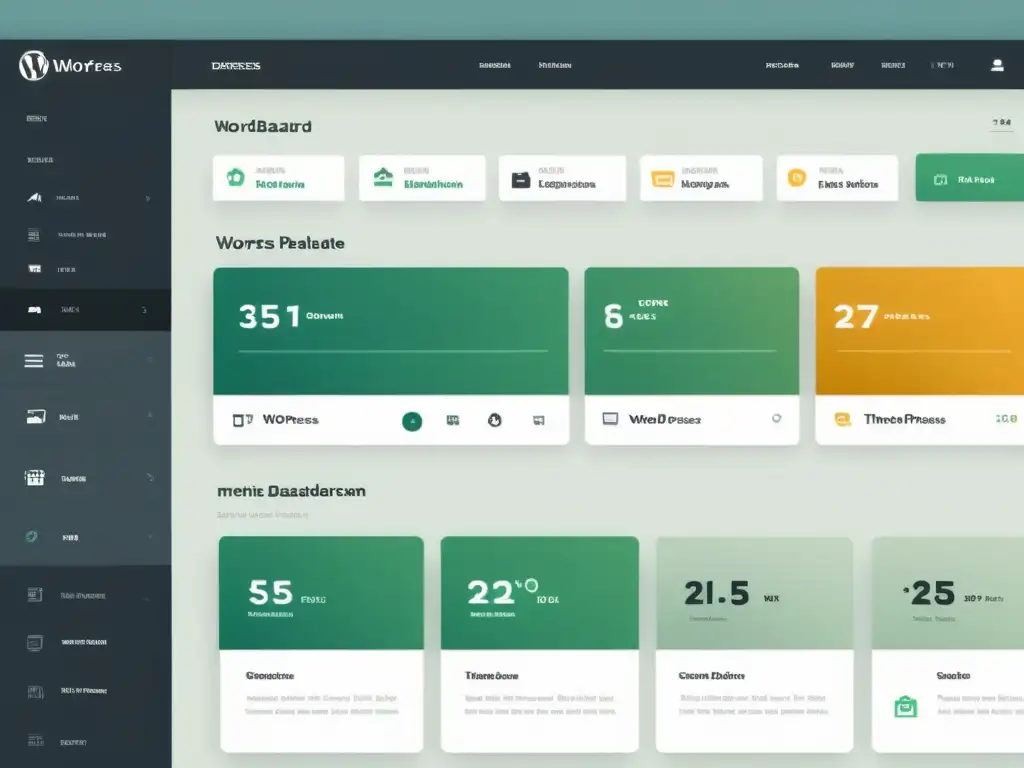Click the WordPress logo in the header
This screenshot has height=768, width=1024.
tap(33, 66)
